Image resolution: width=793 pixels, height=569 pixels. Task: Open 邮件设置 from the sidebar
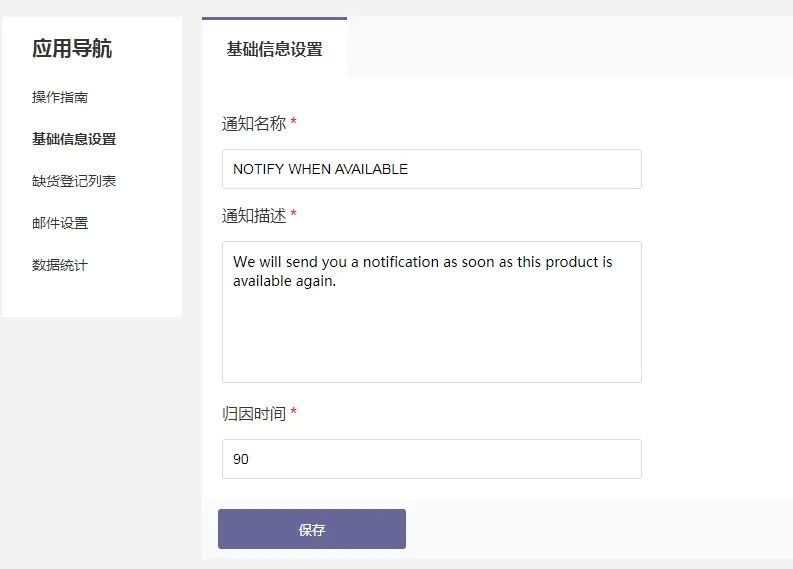[x=60, y=224]
